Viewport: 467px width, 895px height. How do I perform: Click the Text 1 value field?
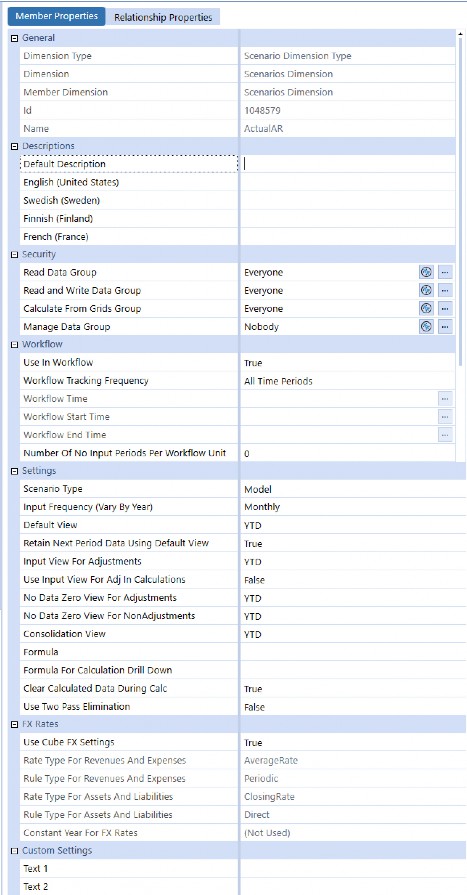coord(353,869)
